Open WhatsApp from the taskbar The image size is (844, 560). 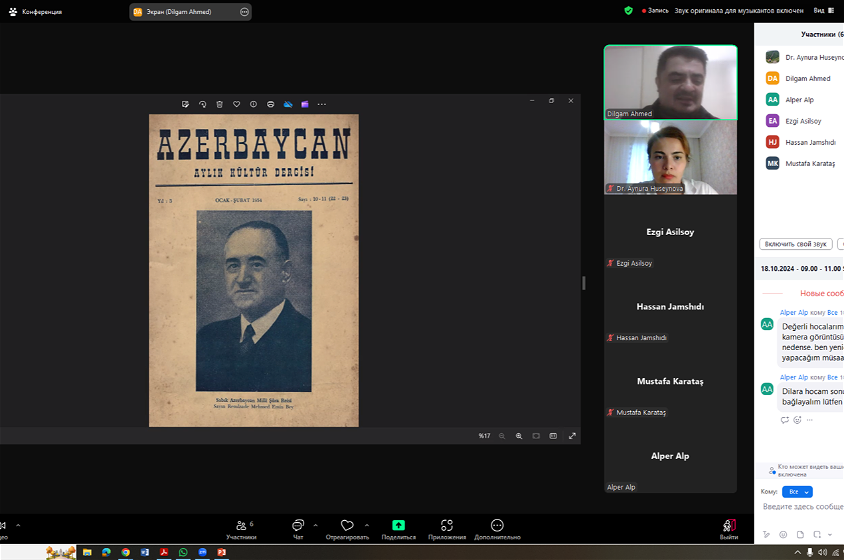183,552
